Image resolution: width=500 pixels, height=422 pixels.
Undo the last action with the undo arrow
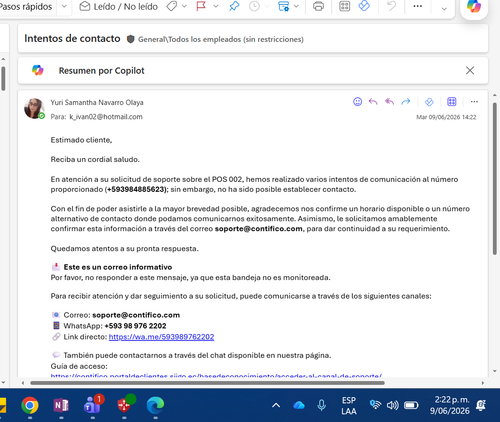[391, 6]
